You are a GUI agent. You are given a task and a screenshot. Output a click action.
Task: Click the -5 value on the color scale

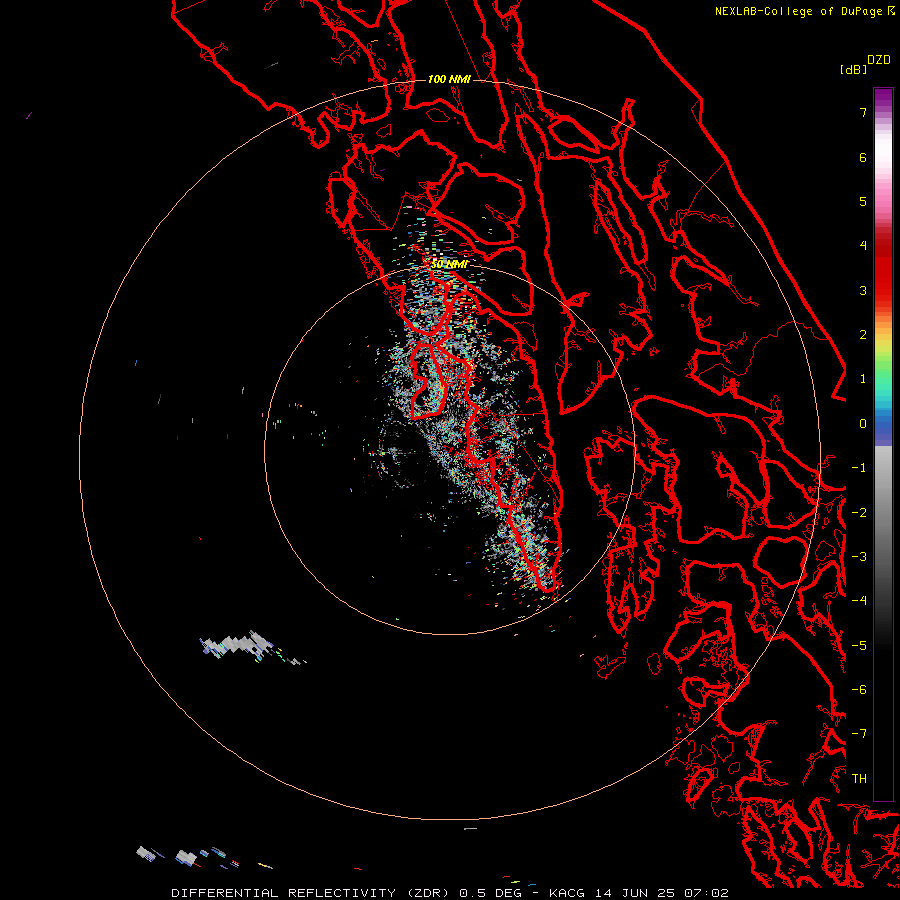click(859, 646)
